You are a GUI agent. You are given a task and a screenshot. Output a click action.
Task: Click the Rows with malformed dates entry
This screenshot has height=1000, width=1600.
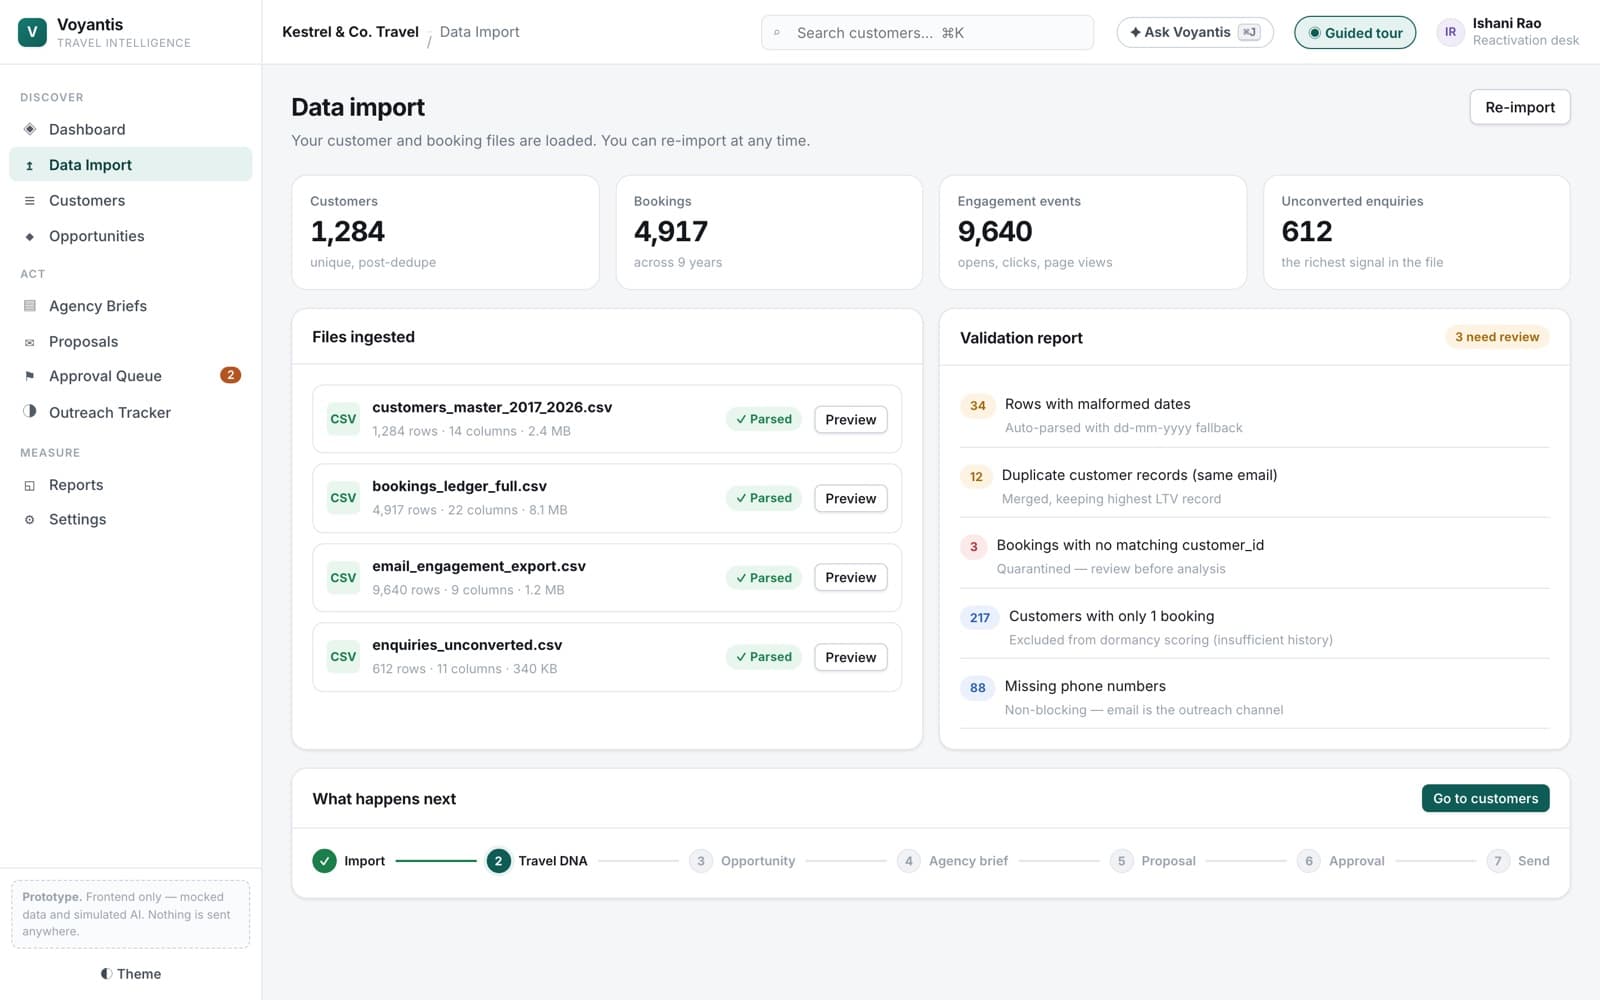click(x=1254, y=415)
